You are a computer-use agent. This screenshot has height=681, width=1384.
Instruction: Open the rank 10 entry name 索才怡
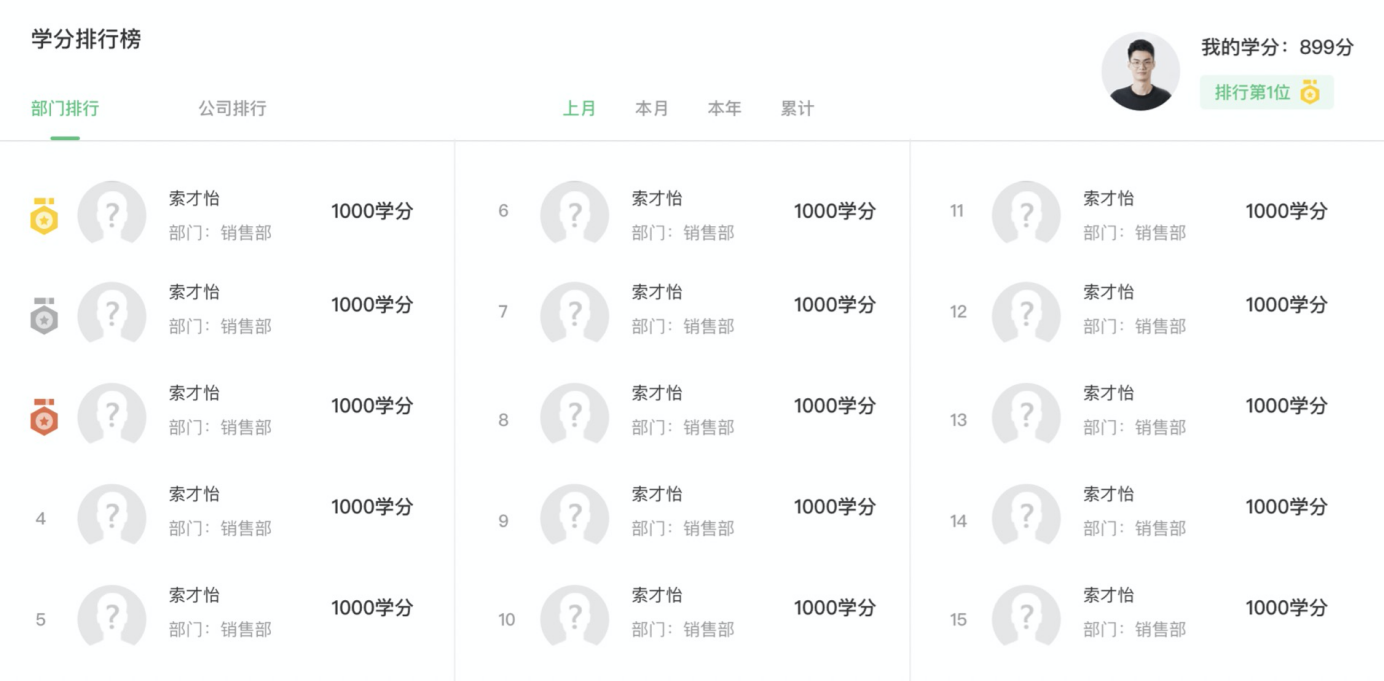coord(657,595)
